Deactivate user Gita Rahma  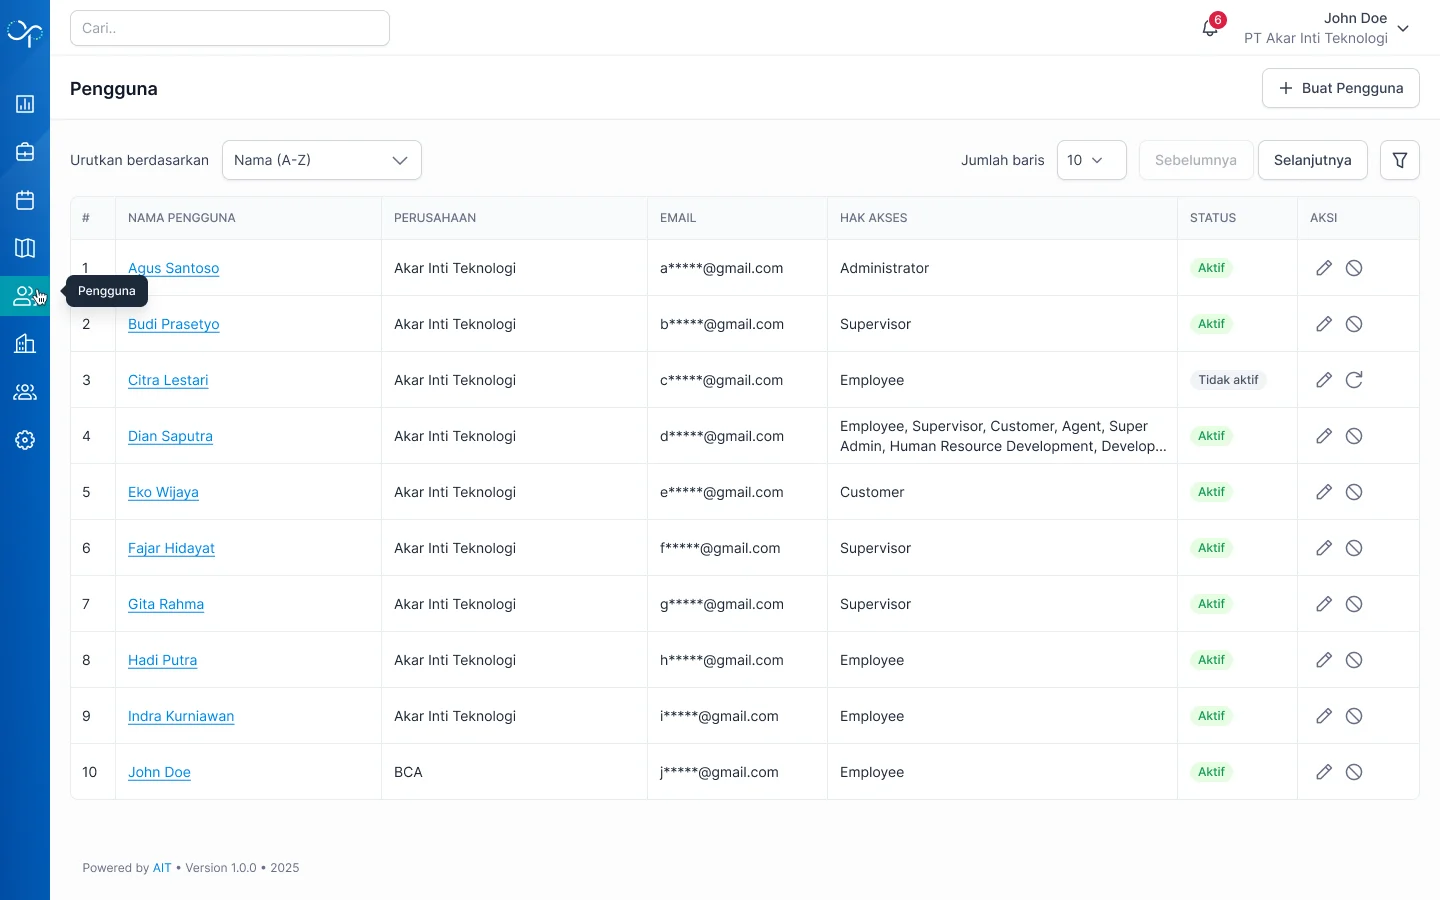(1354, 604)
